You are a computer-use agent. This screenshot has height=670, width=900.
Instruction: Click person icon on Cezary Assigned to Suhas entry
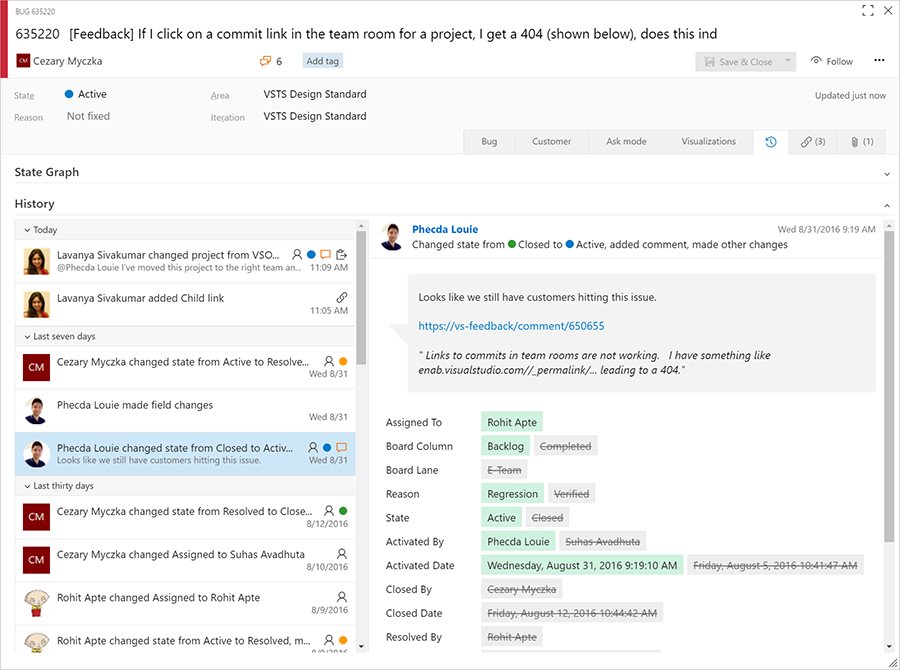tap(342, 553)
